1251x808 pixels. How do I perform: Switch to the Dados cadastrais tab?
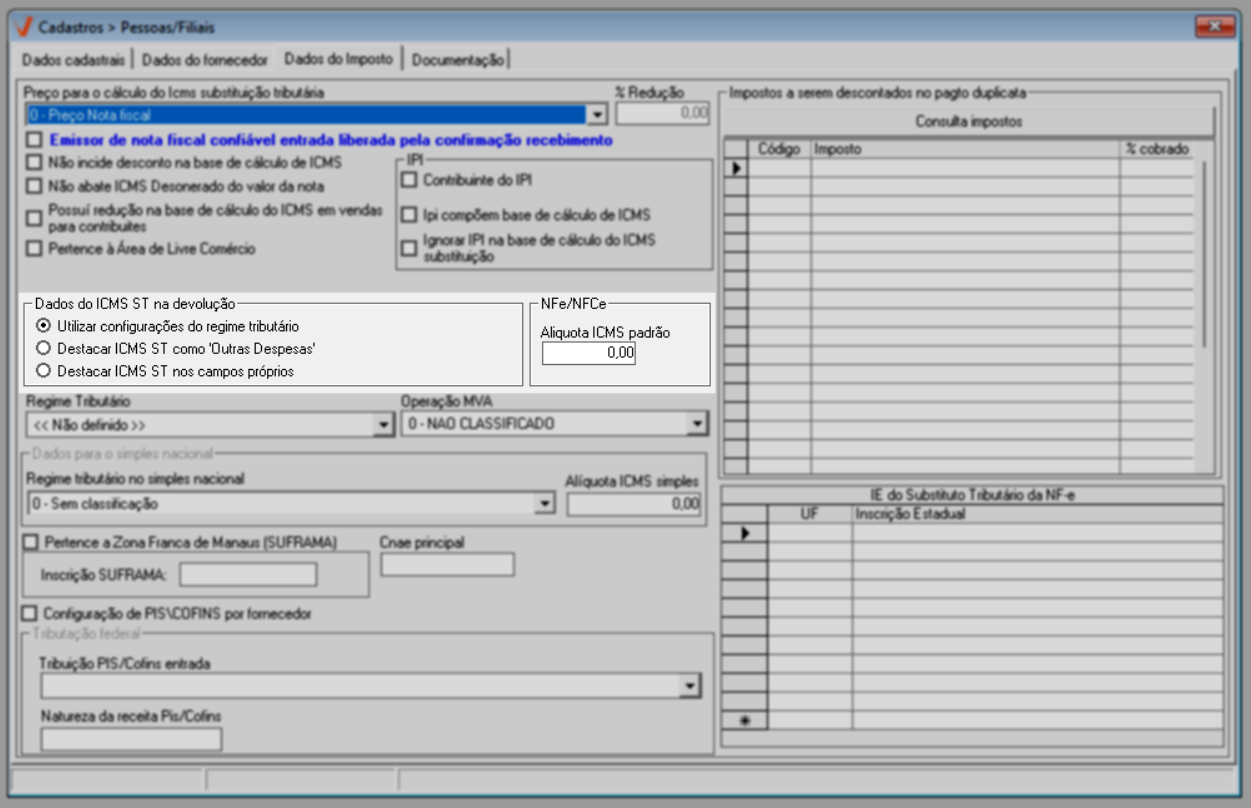[x=74, y=60]
